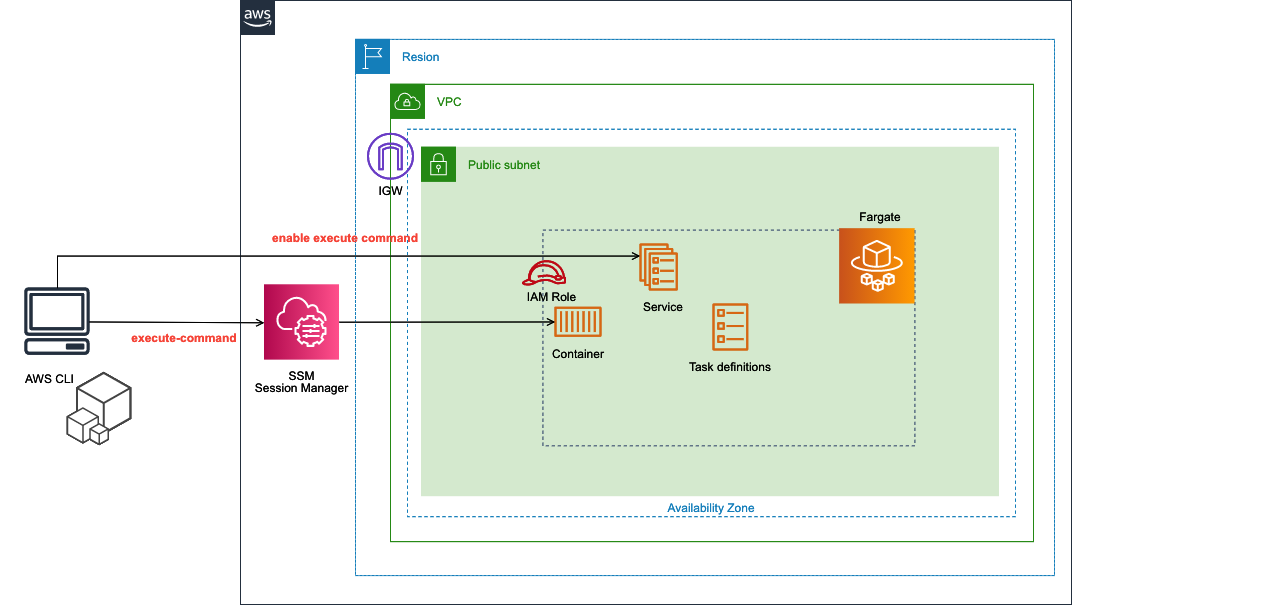Click the 'SSM Session Manager' caption text
Viewport: 1279px width, 605px height.
pos(301,381)
